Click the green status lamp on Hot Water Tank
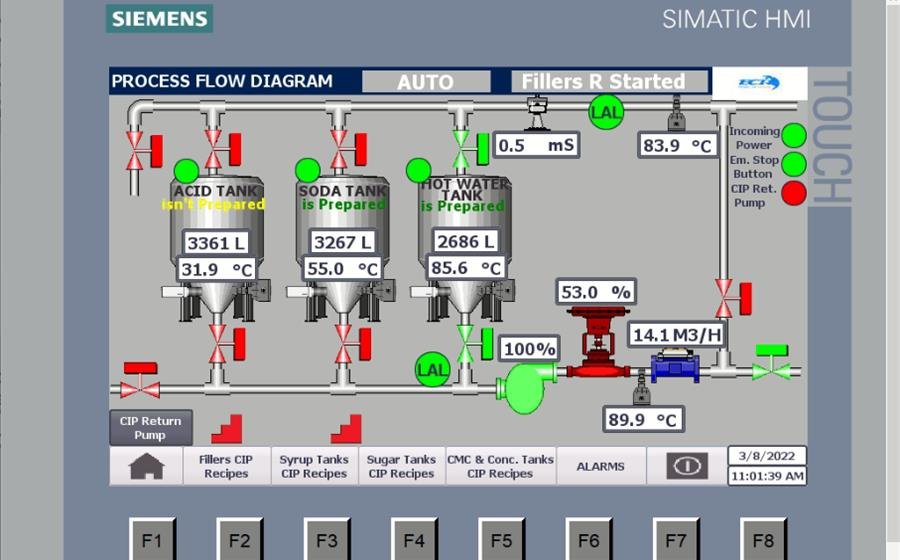The height and width of the screenshot is (560, 900). tap(418, 170)
